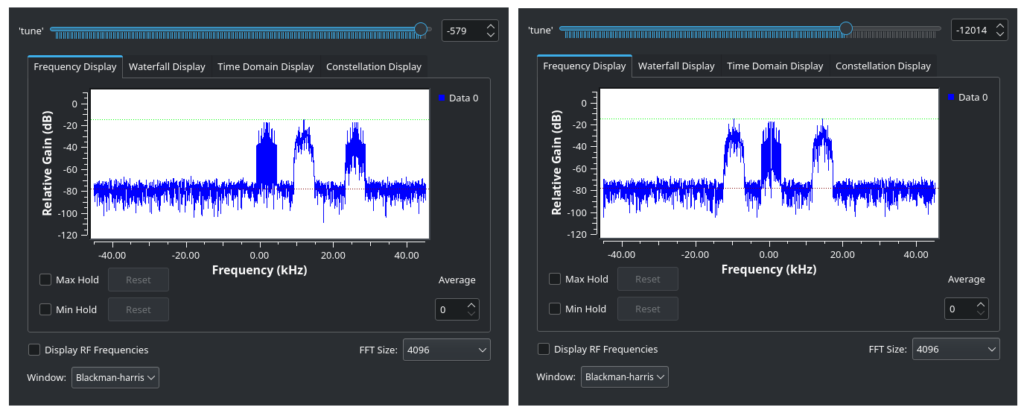The image size is (1024, 413).
Task: Click the tune slider handle in the right panel
Action: [846, 29]
